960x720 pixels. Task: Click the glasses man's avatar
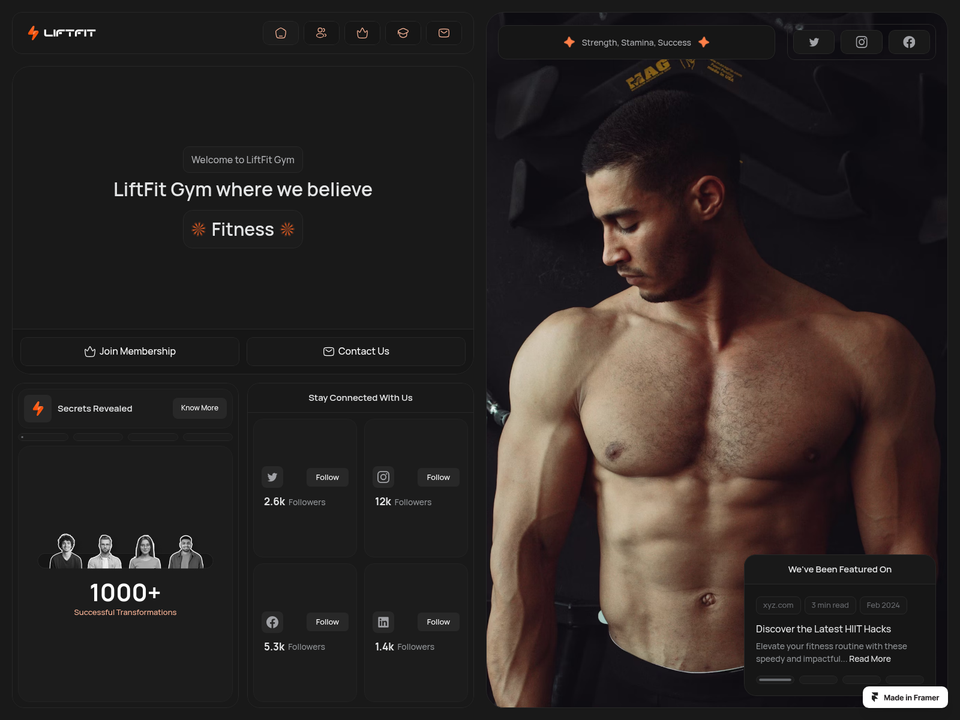(x=105, y=552)
